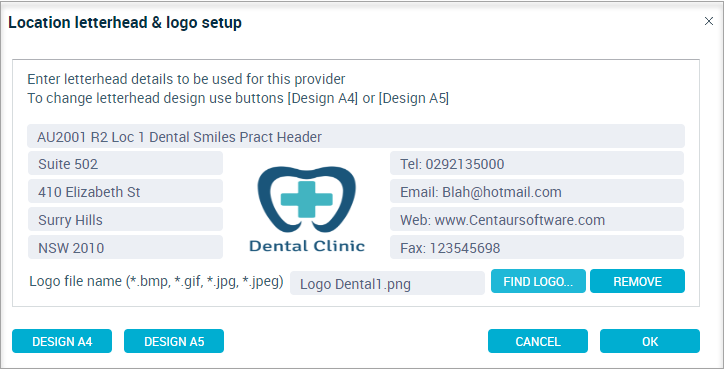This screenshot has height=369, width=724.
Task: Edit the 410 Elizabeth St field
Action: click(x=126, y=191)
